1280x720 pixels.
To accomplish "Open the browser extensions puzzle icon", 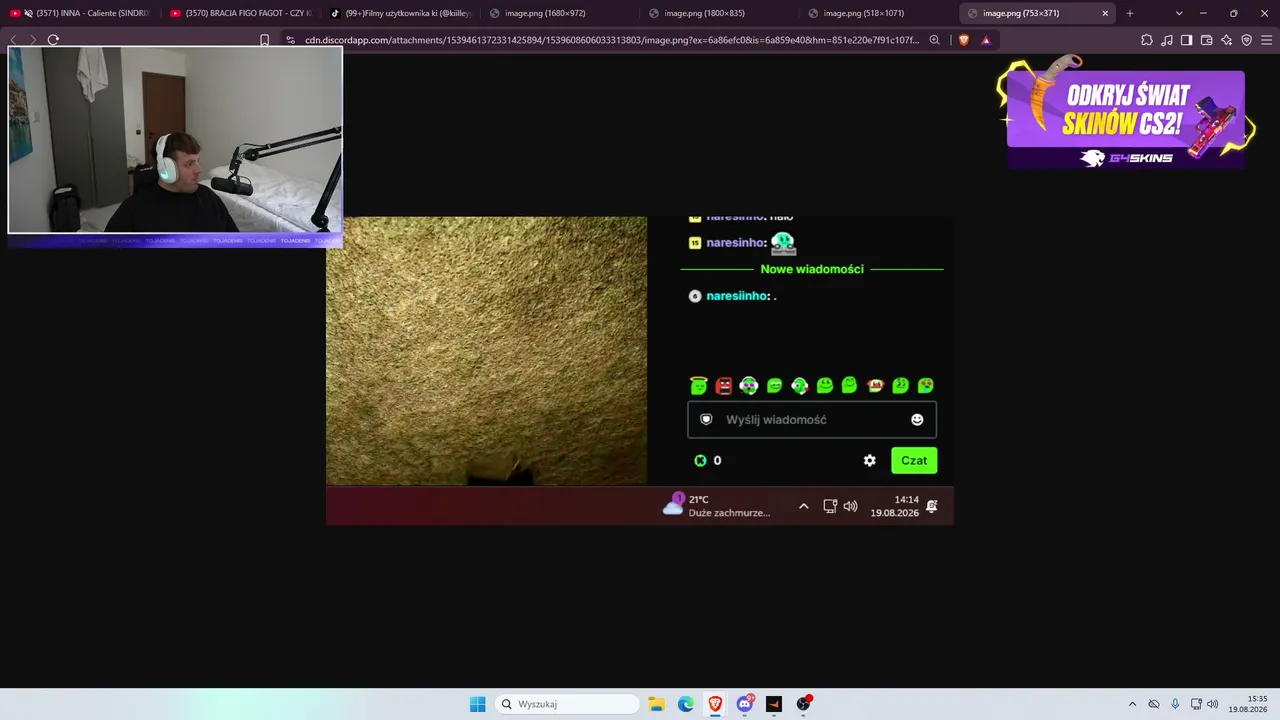I will pyautogui.click(x=1147, y=40).
